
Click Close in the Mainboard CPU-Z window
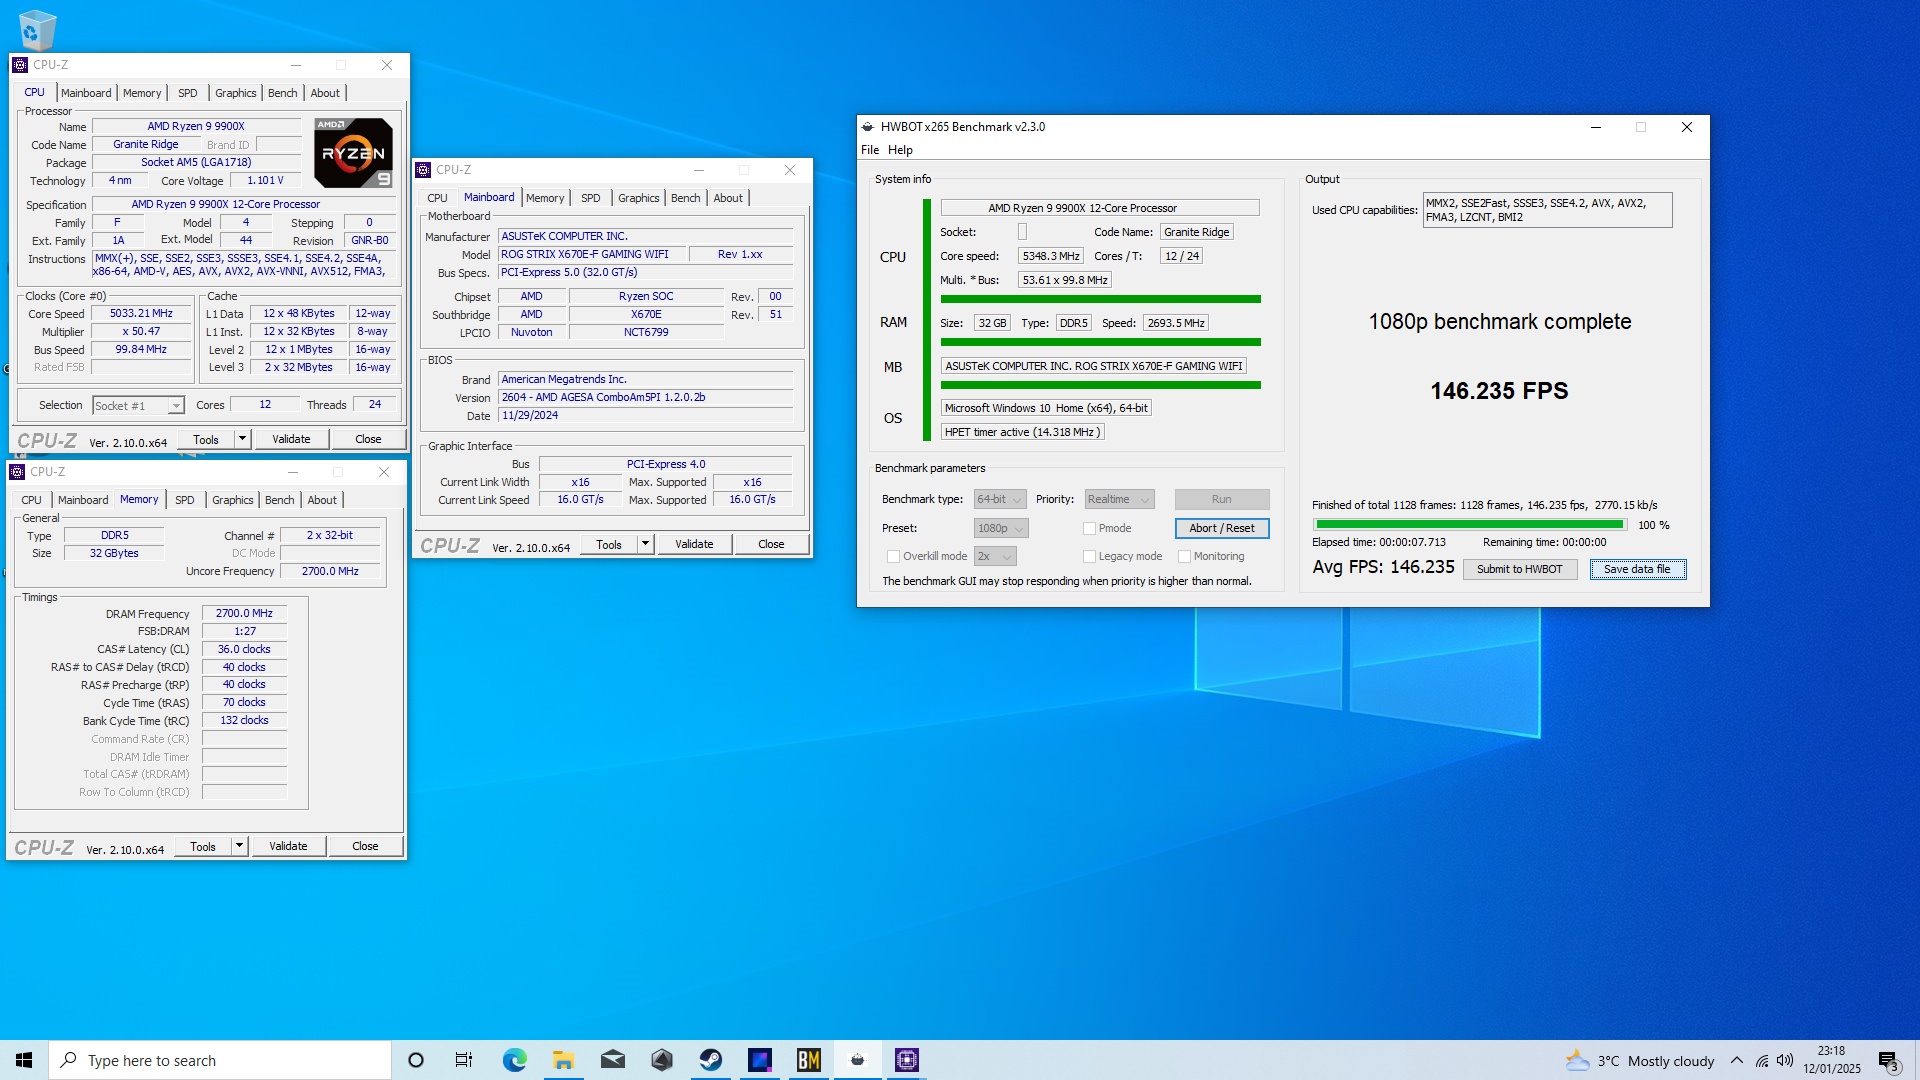(x=771, y=544)
